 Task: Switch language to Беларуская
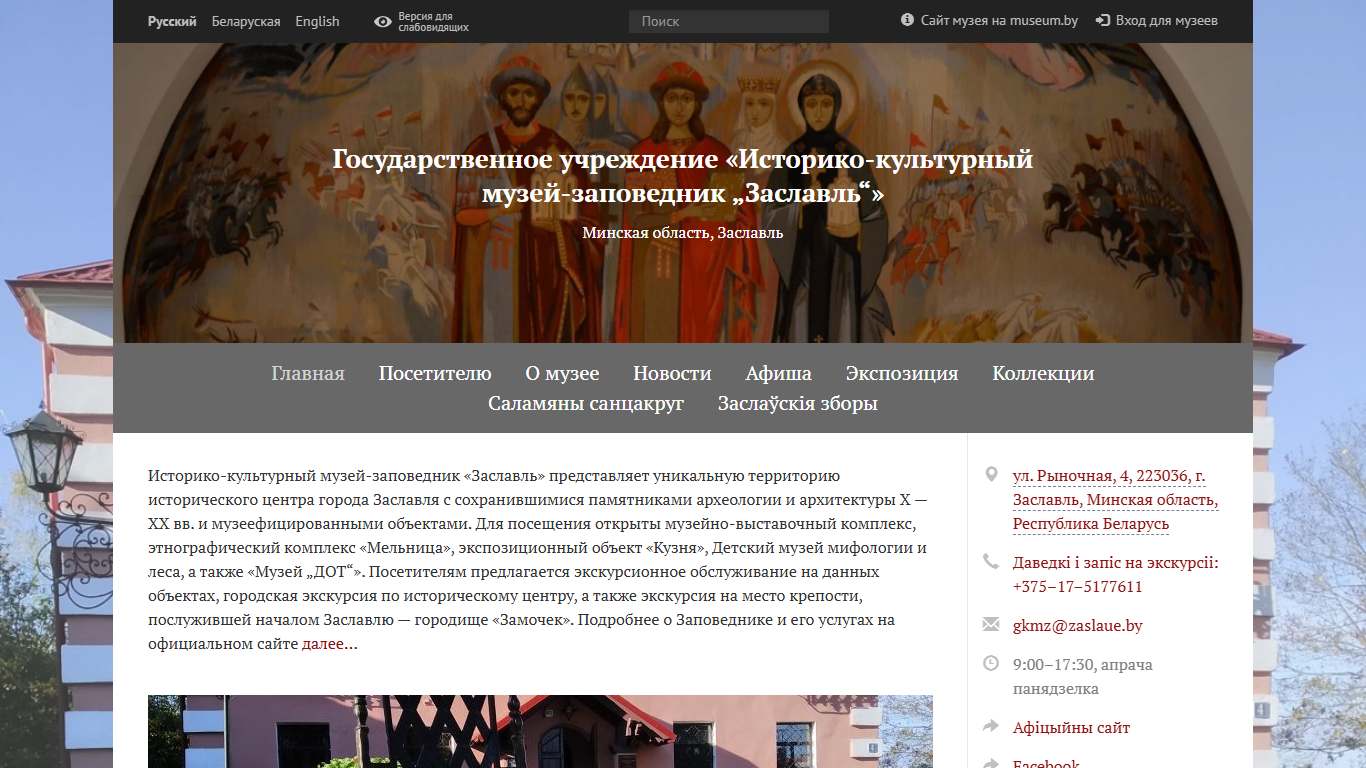246,21
